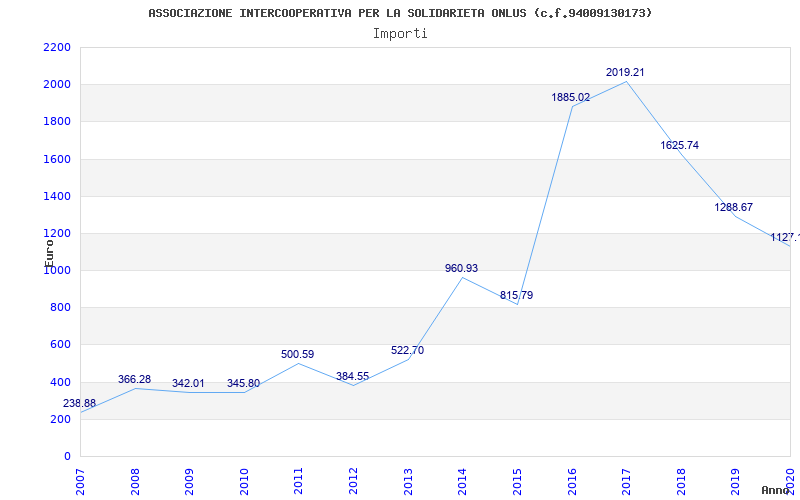Click the Importi chart subtitle
The width and height of the screenshot is (800, 500).
[x=400, y=34]
